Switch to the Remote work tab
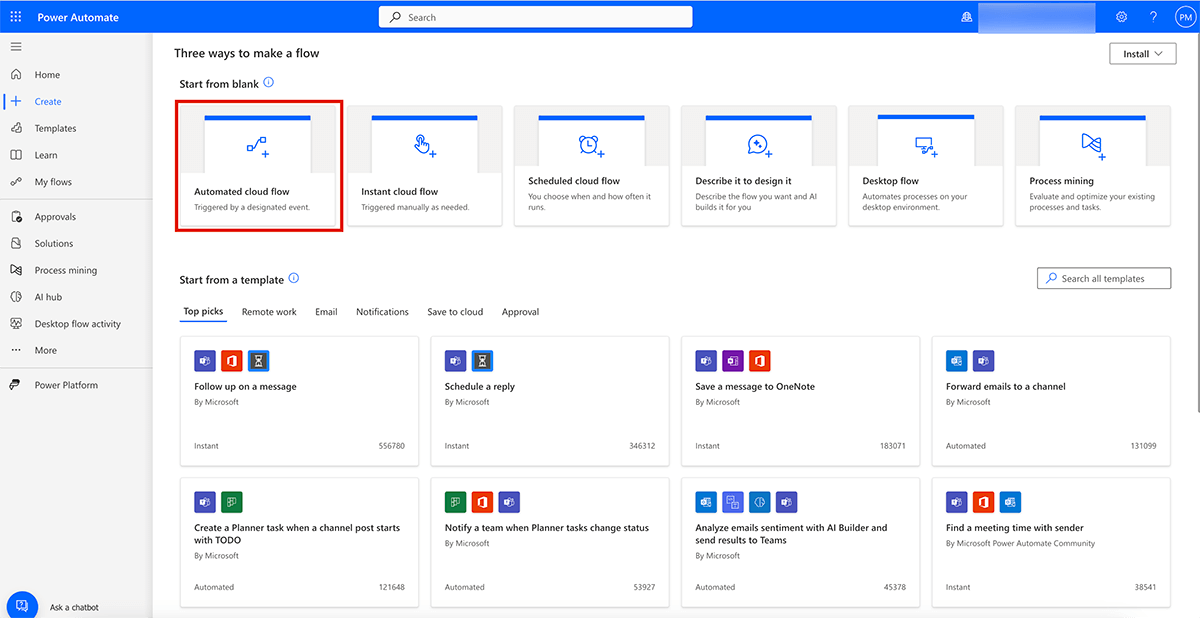Image resolution: width=1200 pixels, height=618 pixels. point(269,312)
